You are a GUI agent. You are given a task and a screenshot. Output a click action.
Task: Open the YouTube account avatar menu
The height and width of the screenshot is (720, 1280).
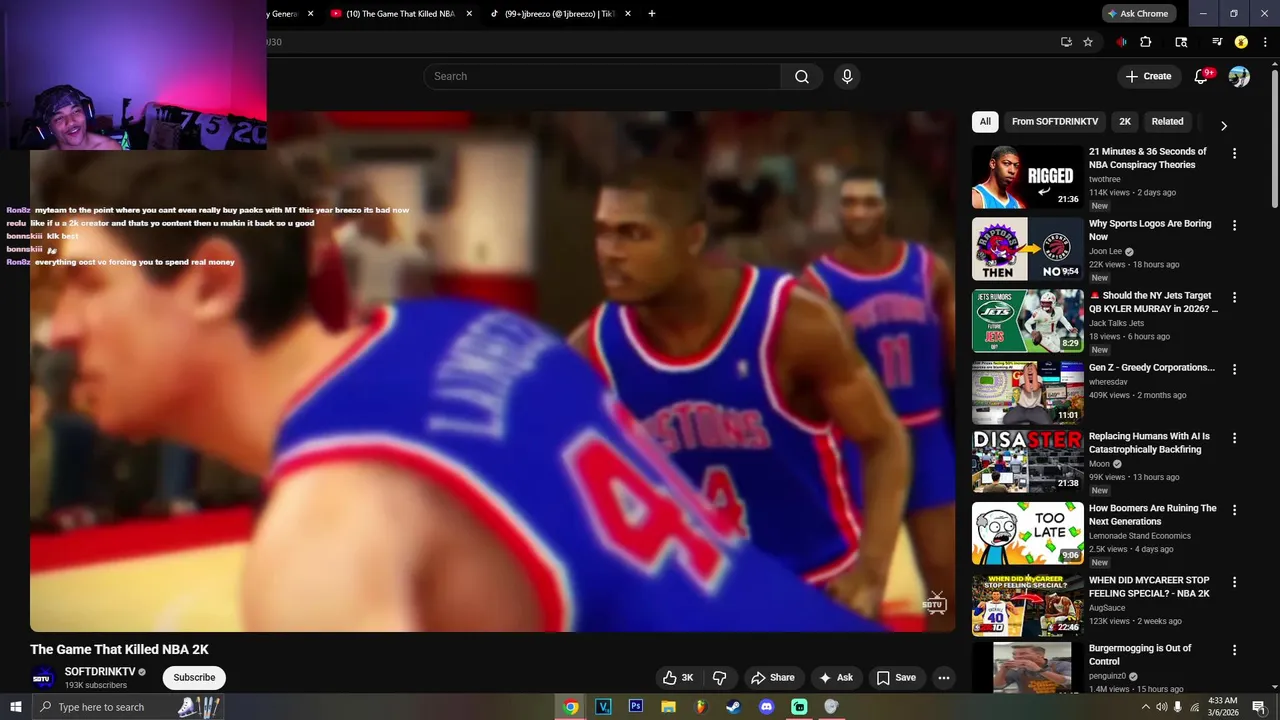click(1239, 77)
